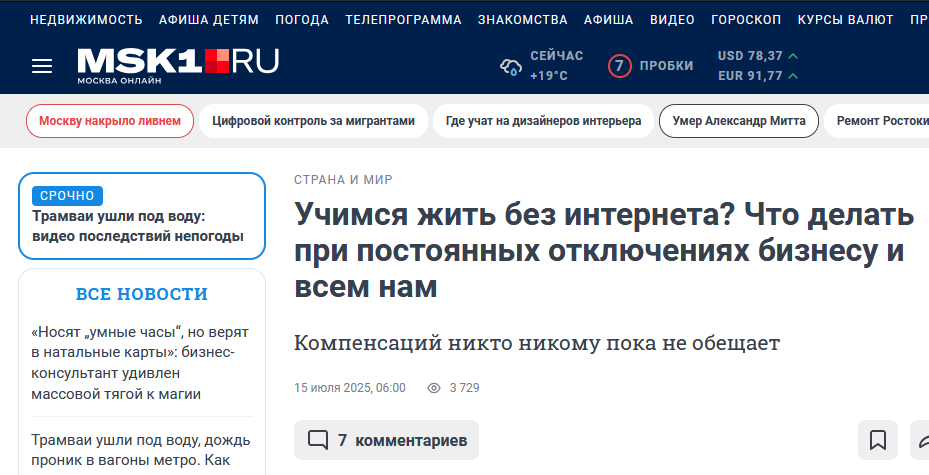The image size is (929, 475).
Task: Select topic Где учат на дизайнеров интерьера
Action: [543, 121]
